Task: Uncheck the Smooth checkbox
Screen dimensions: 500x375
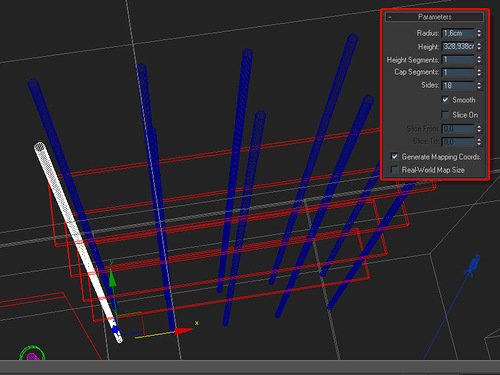Action: pyautogui.click(x=445, y=100)
